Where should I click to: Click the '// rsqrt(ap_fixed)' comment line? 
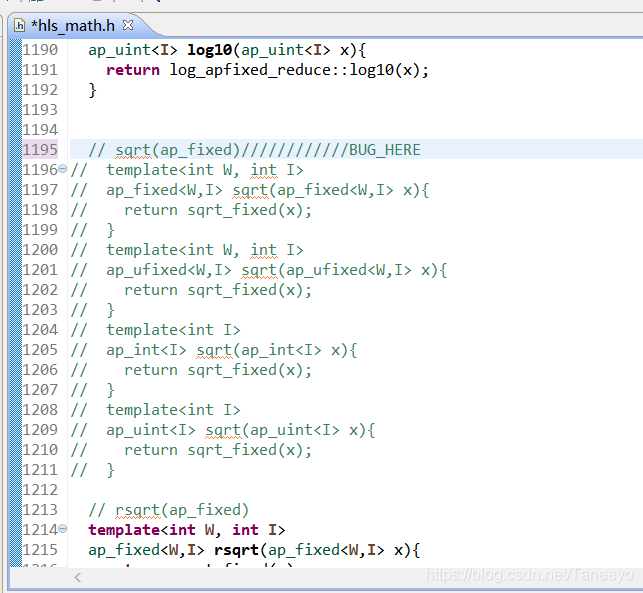click(169, 510)
